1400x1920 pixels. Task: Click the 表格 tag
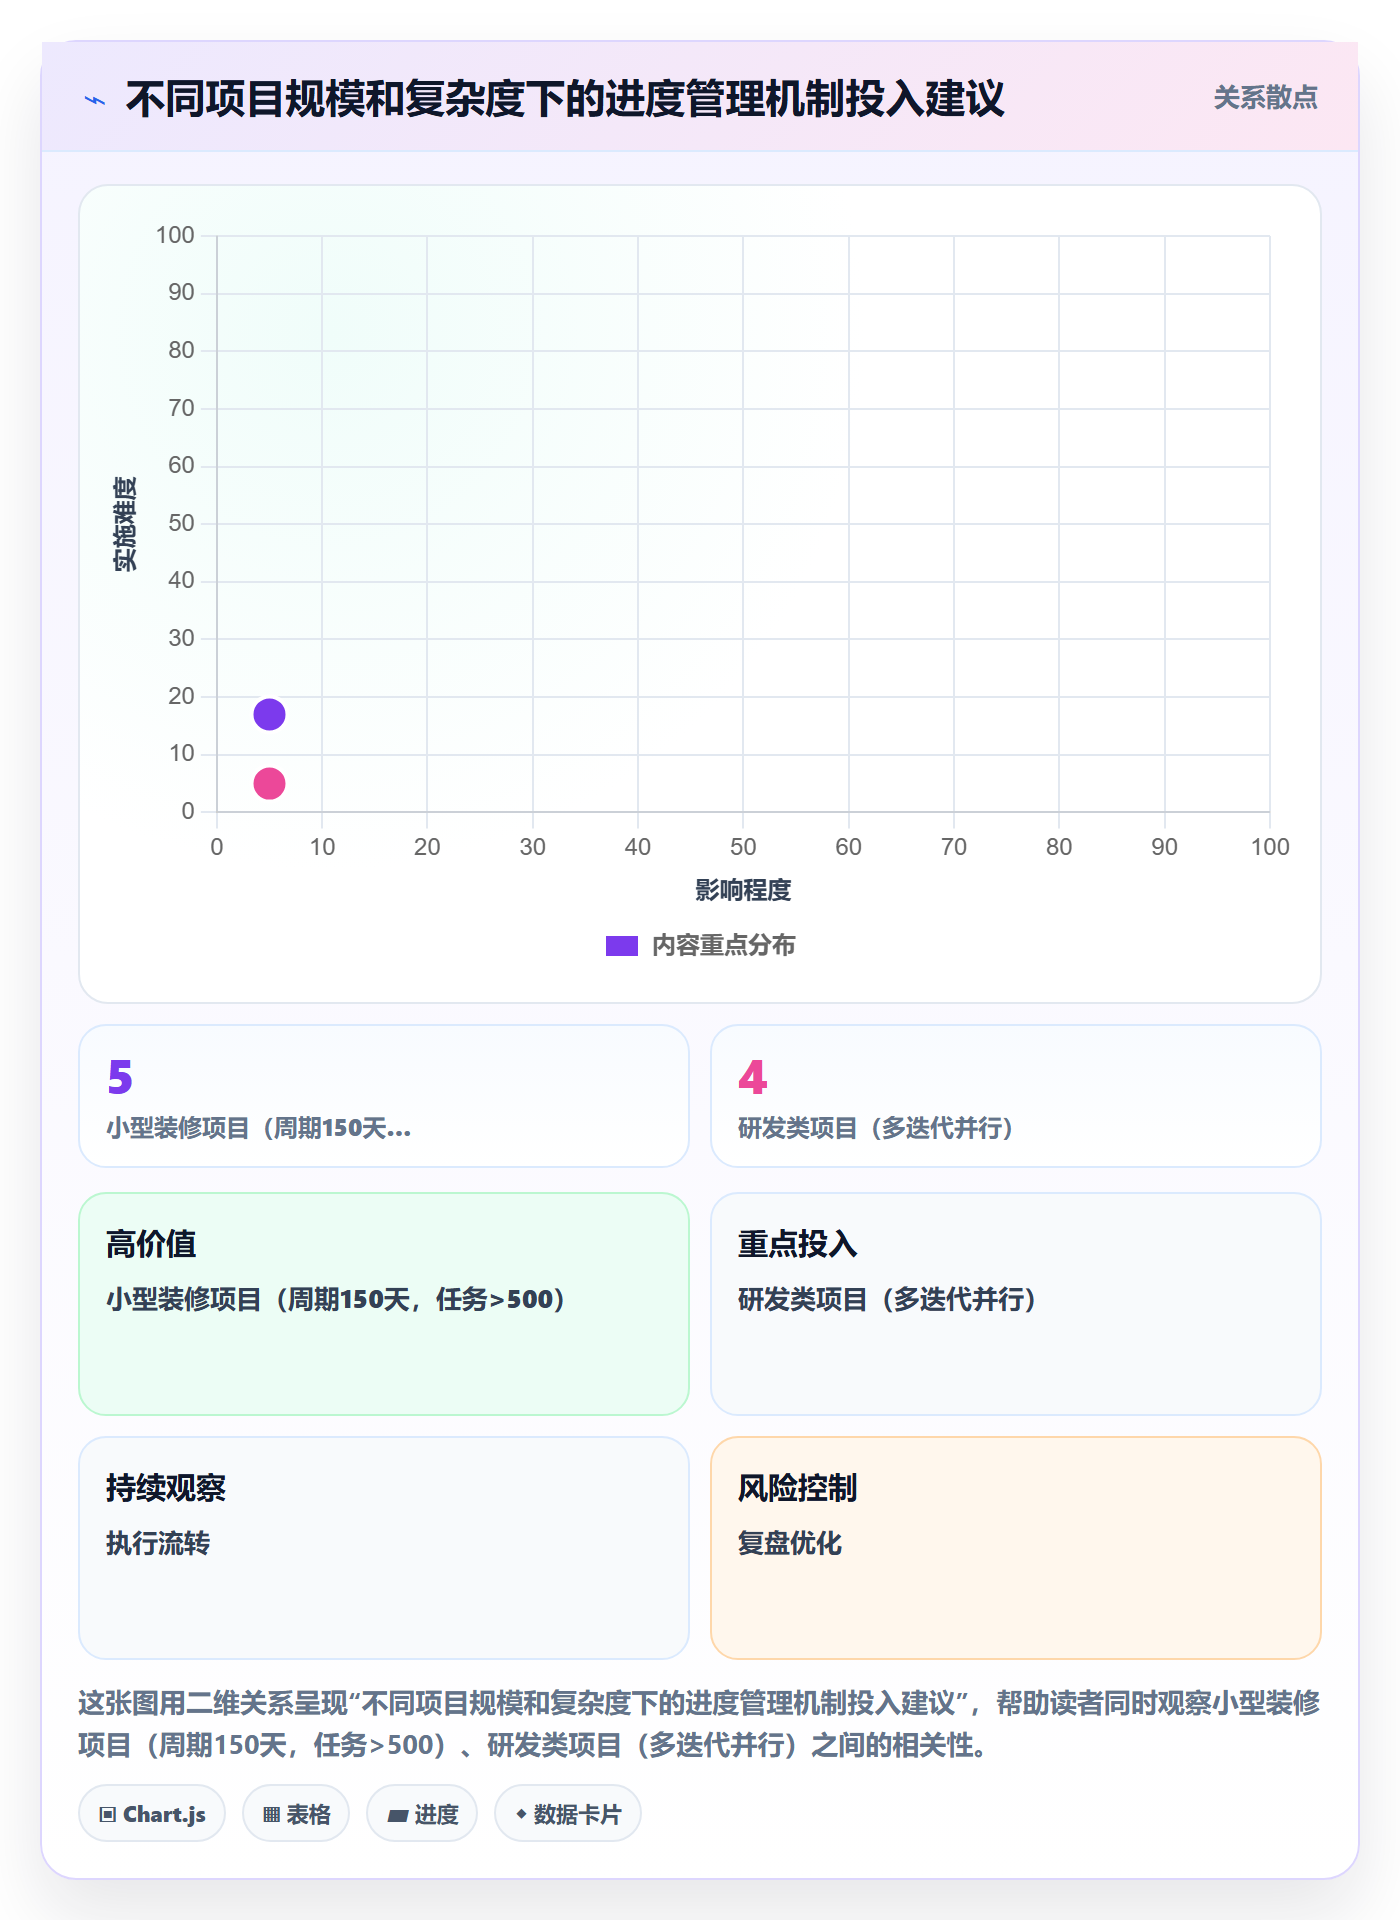click(296, 1814)
